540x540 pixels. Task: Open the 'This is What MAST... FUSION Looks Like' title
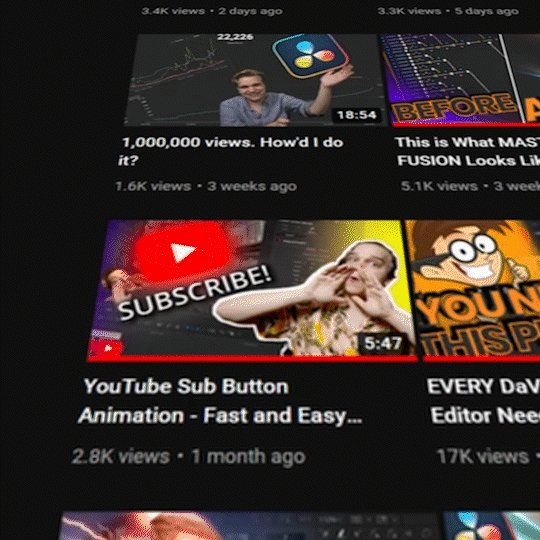468,152
